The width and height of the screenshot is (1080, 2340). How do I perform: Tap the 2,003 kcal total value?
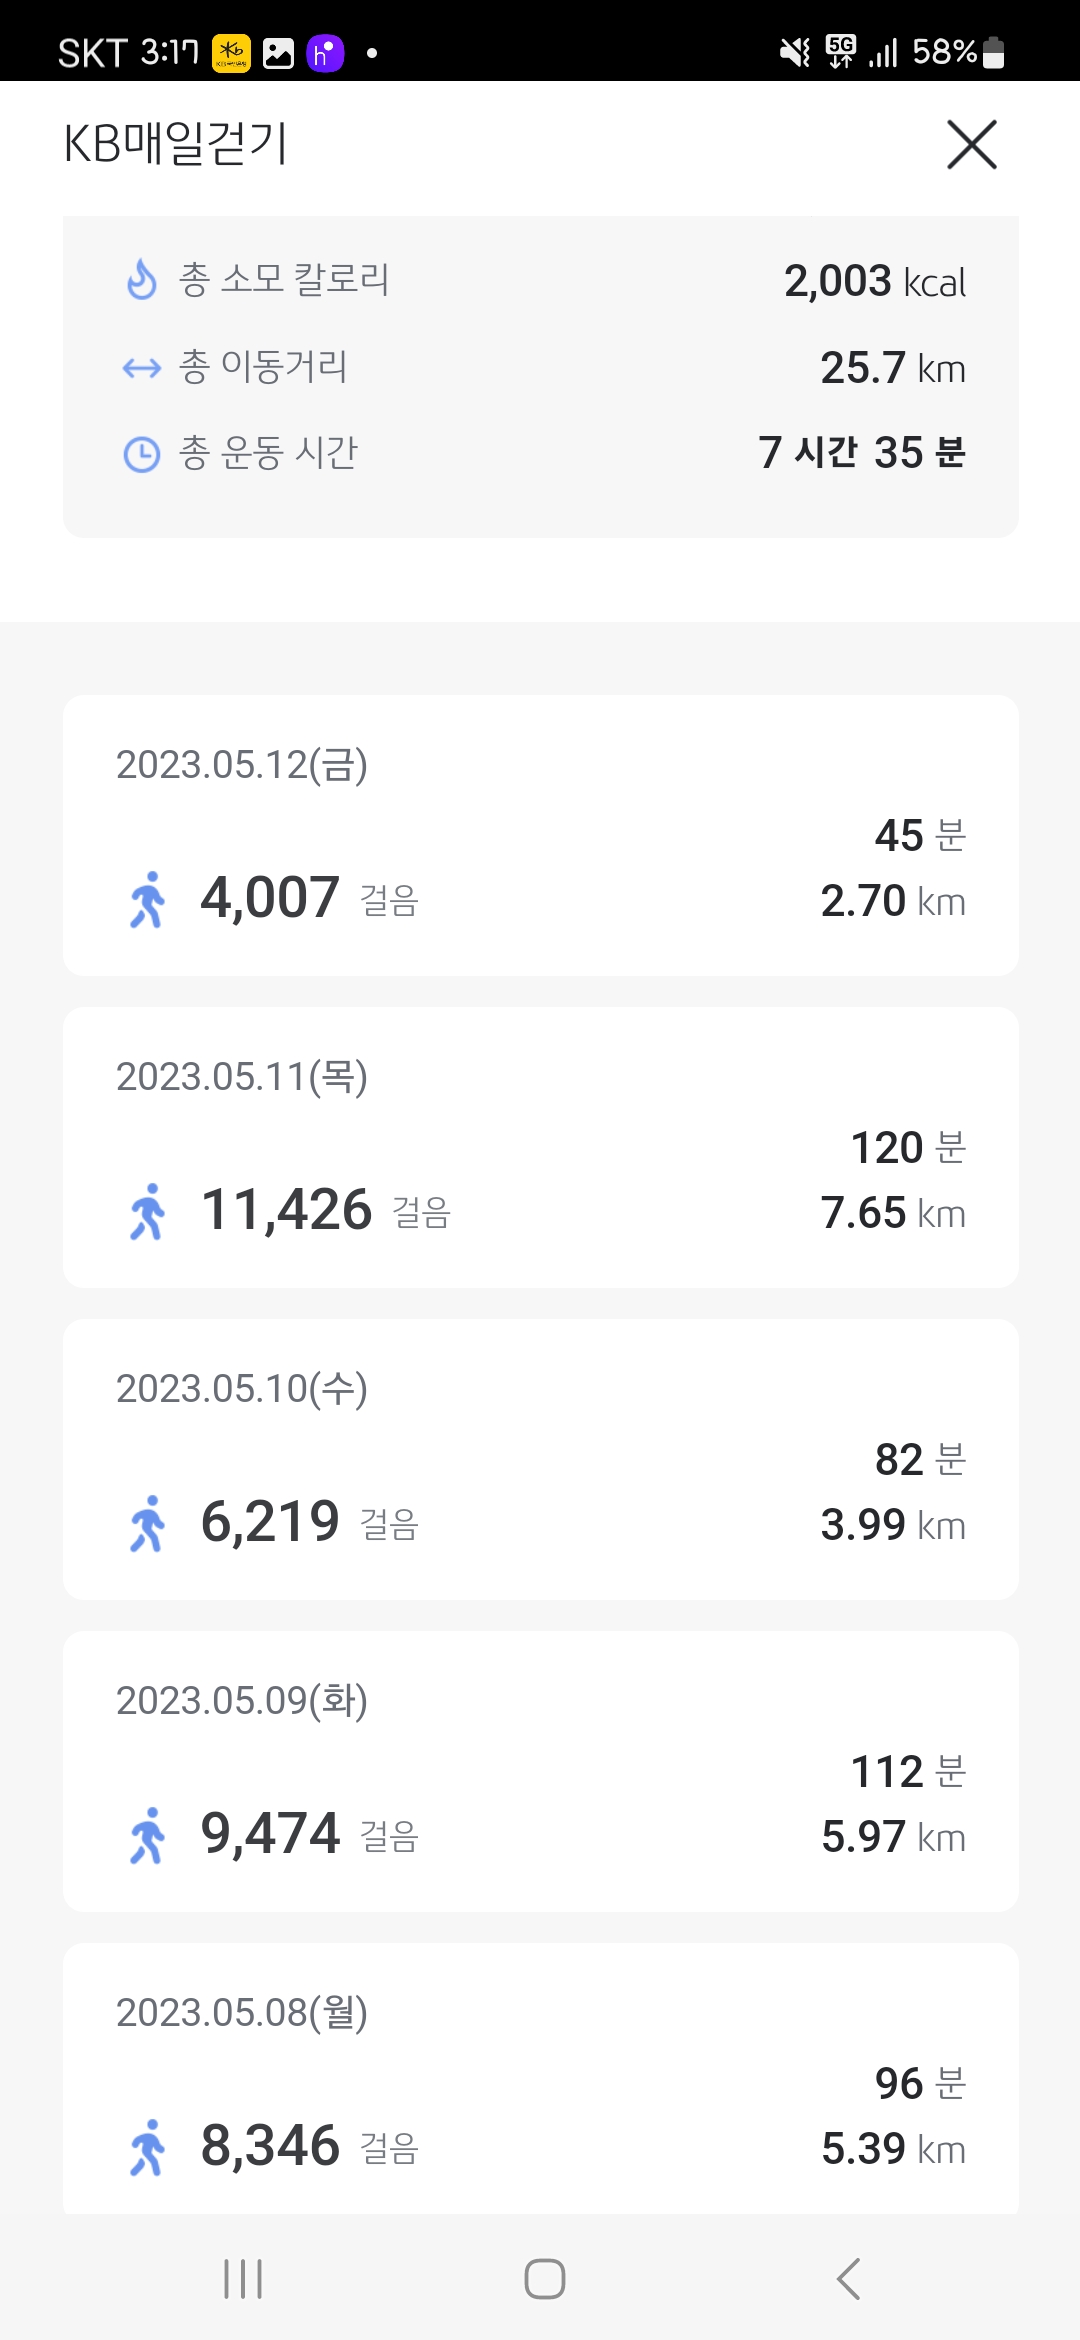coord(874,282)
